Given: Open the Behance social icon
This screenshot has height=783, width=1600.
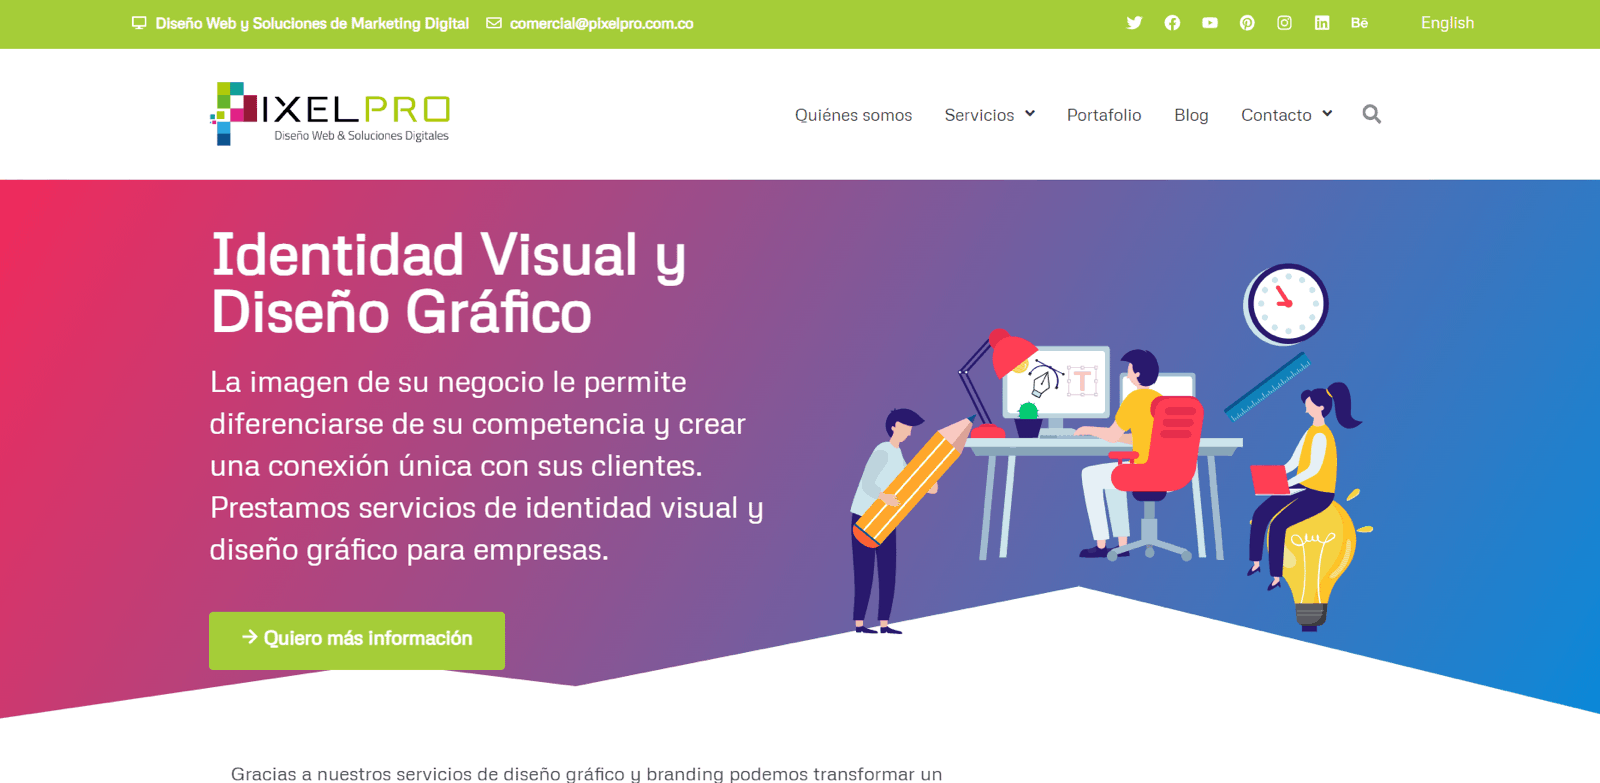Looking at the screenshot, I should pyautogui.click(x=1359, y=23).
